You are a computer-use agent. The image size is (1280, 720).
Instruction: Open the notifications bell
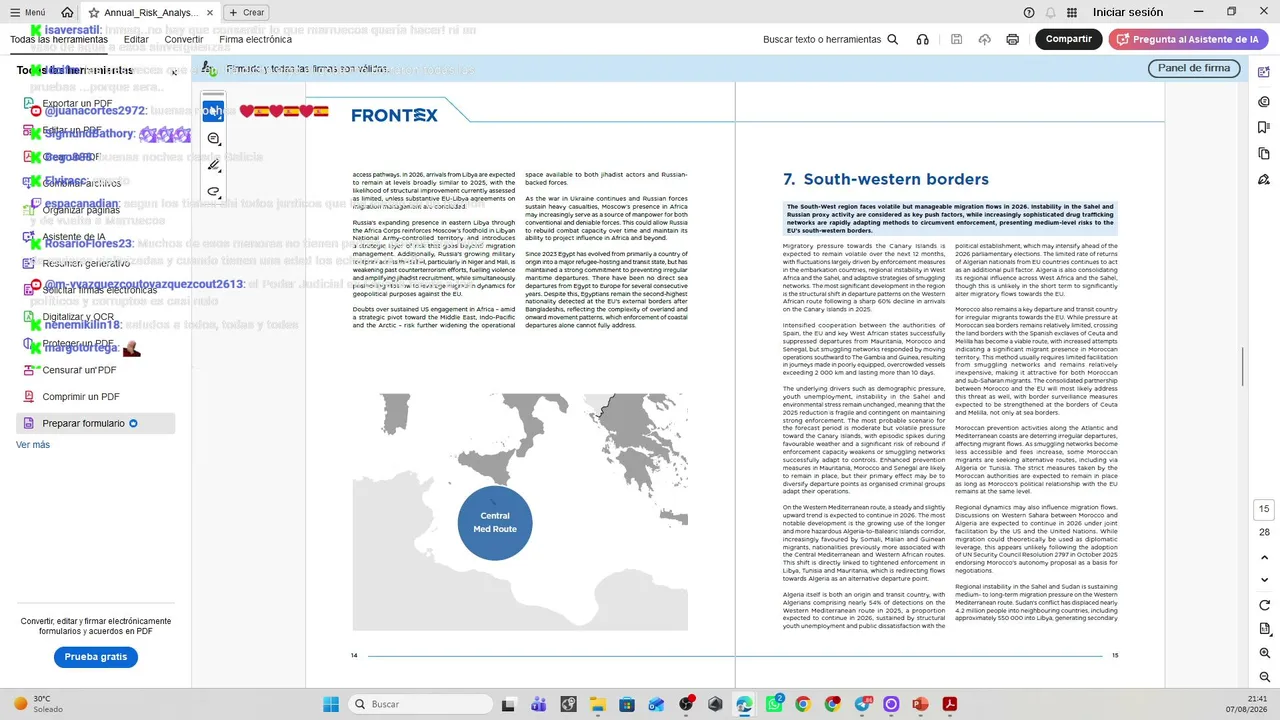[x=1050, y=12]
